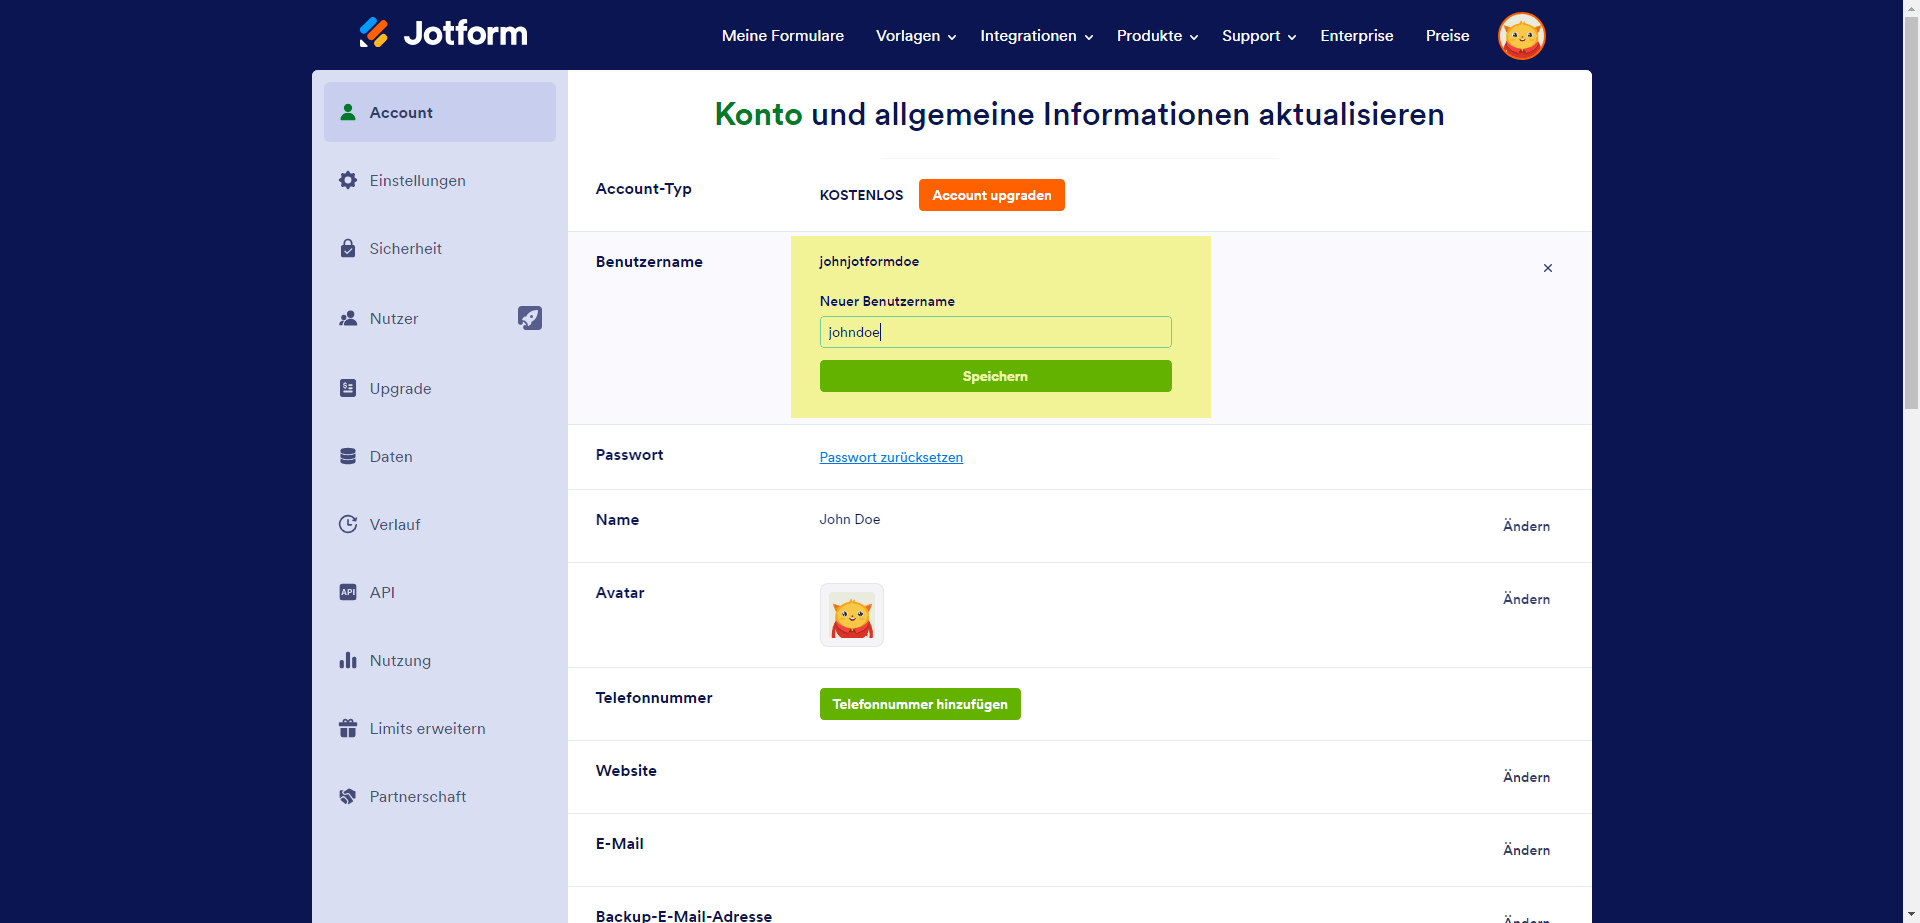Open the Partnerschaft label in sidebar
The width and height of the screenshot is (1920, 923).
click(x=418, y=797)
